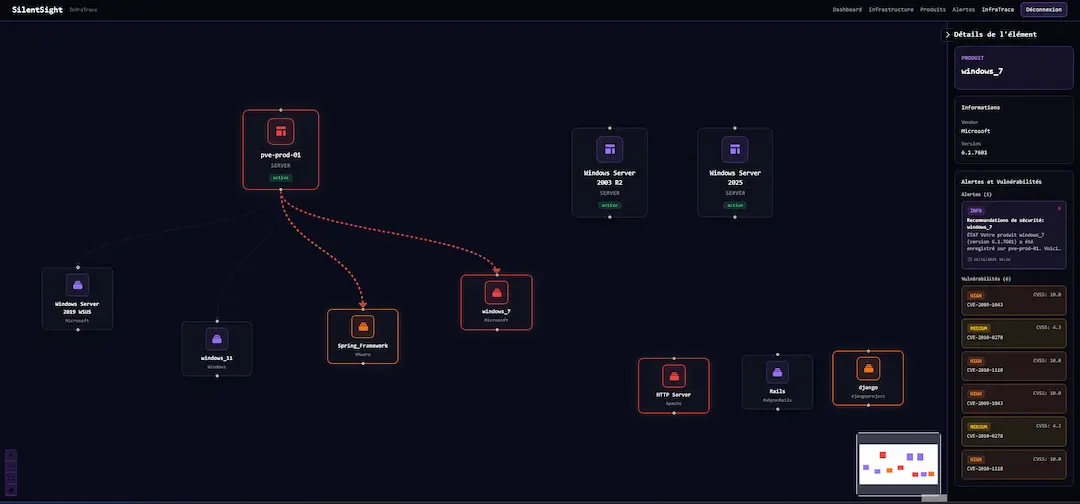Click the django product icon
This screenshot has width=1080, height=504.
pyautogui.click(x=869, y=368)
